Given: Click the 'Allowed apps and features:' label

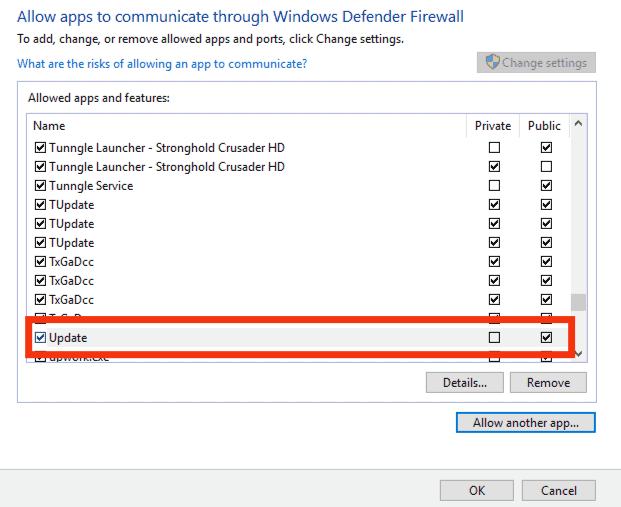Looking at the screenshot, I should [x=99, y=98].
